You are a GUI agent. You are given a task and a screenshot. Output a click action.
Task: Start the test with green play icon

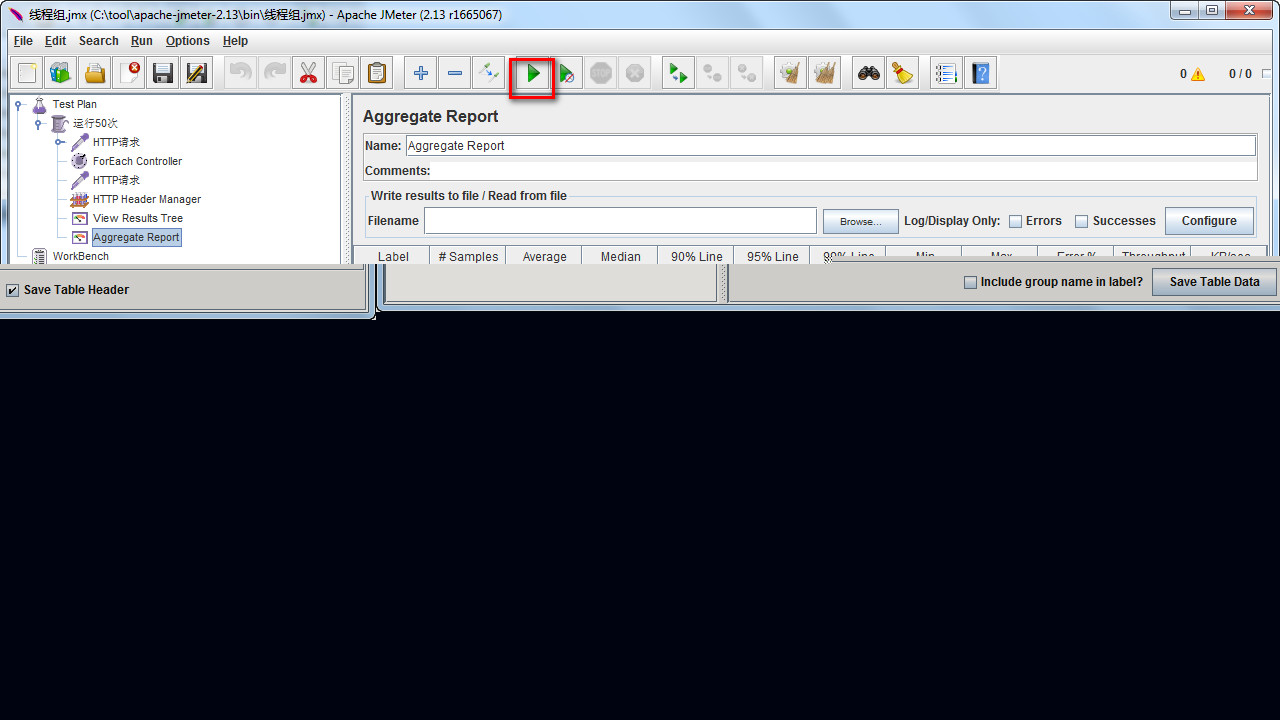pyautogui.click(x=533, y=73)
